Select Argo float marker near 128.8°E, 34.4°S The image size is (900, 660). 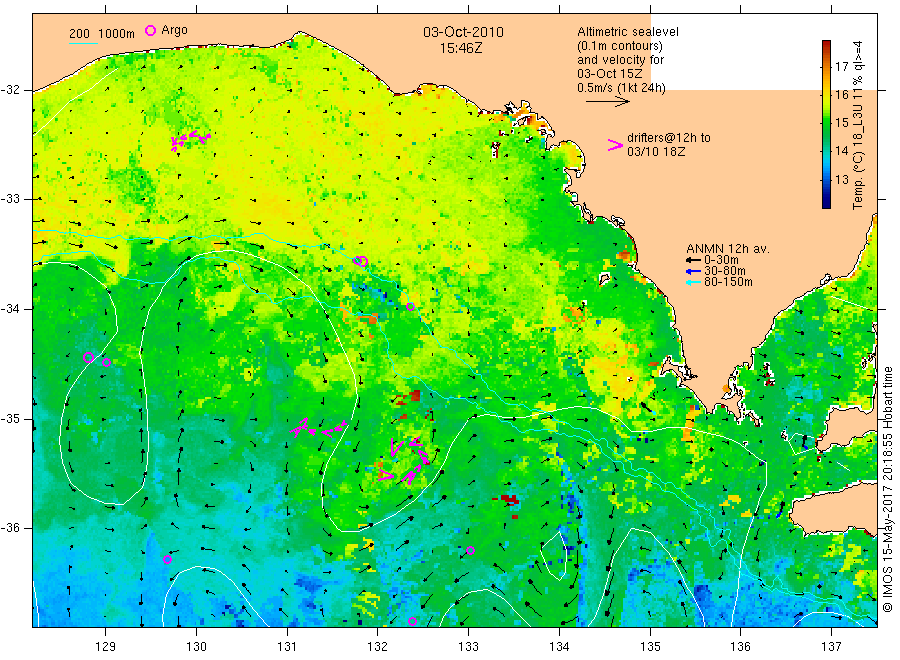pyautogui.click(x=88, y=358)
